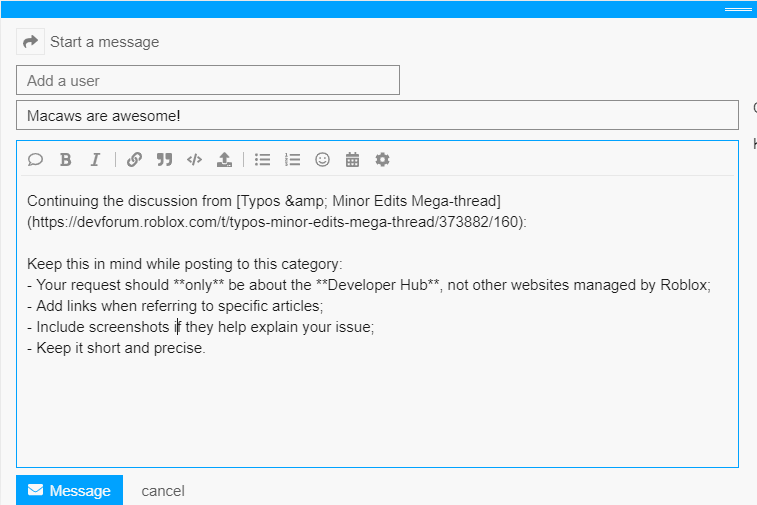
Task: Open the gear options menu in toolbar
Action: point(382,159)
